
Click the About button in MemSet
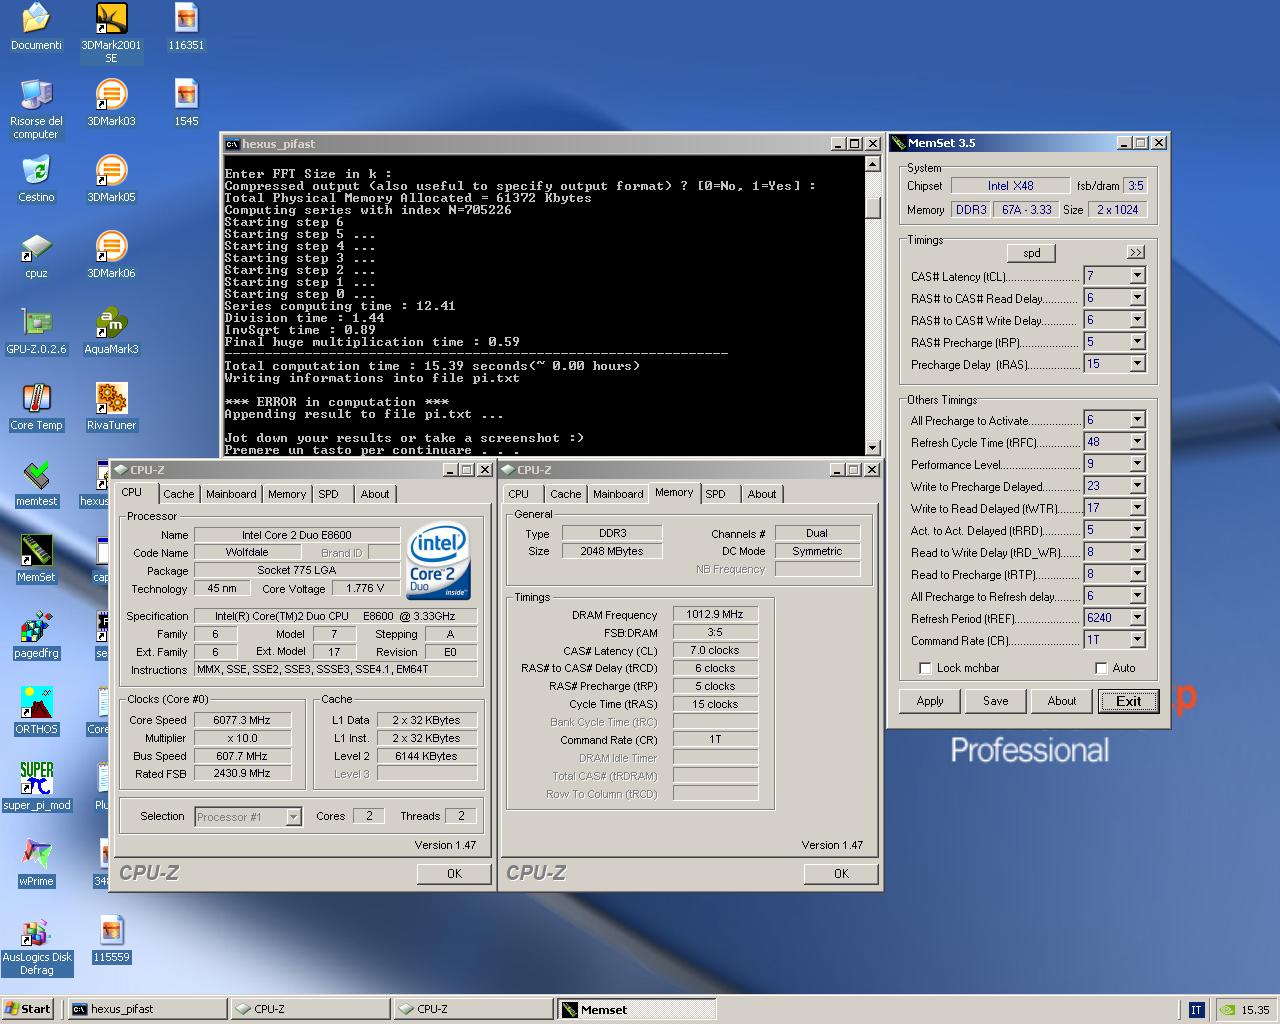1062,701
